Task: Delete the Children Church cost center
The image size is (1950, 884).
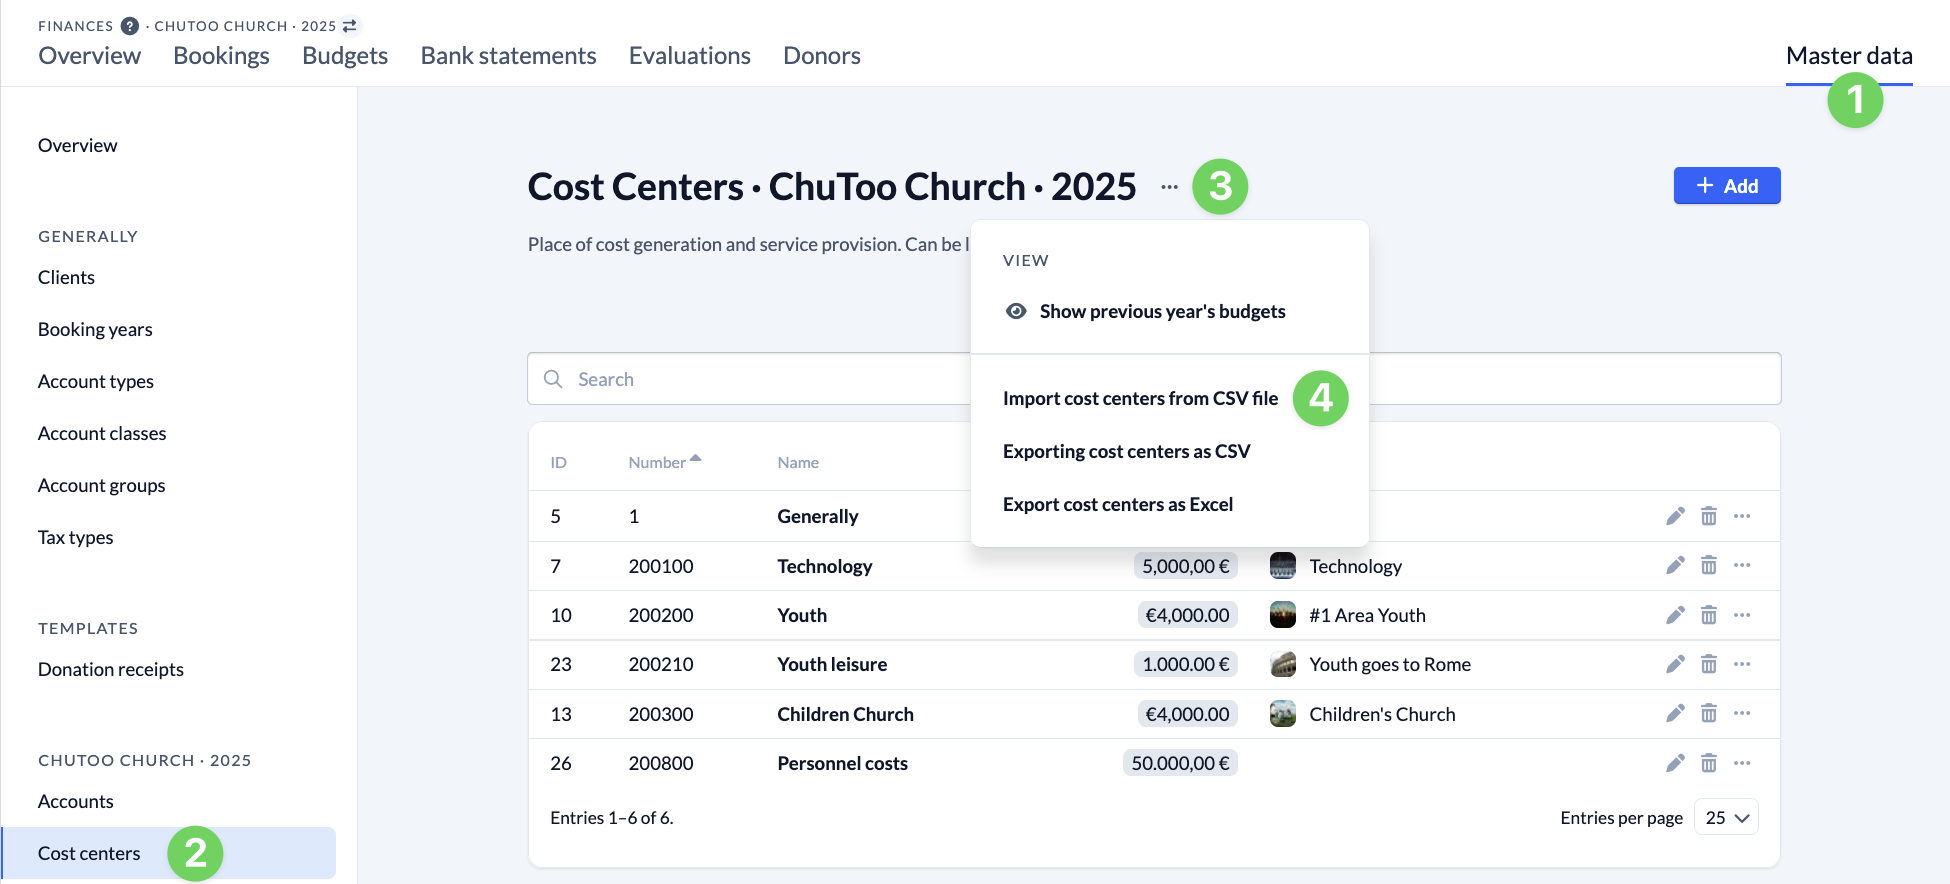Action: [x=1709, y=714]
